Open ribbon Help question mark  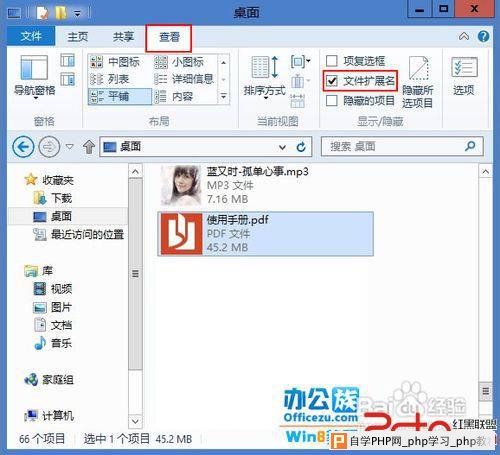483,36
